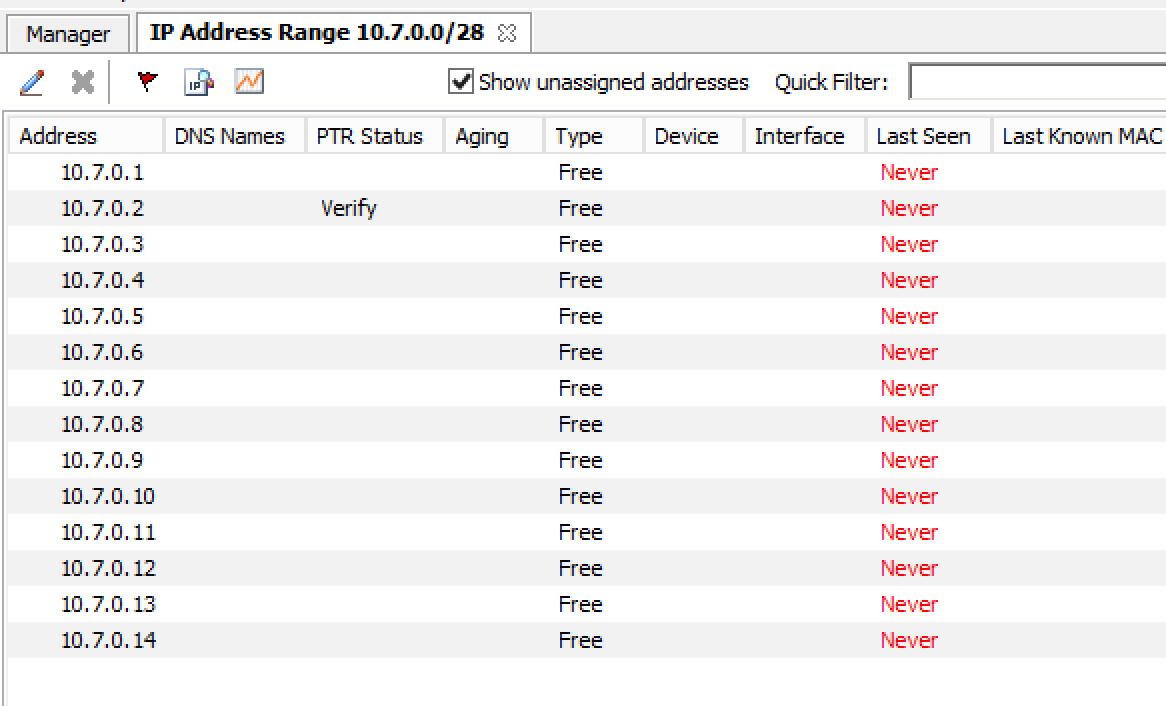This screenshot has height=706, width=1166.
Task: Click the red flag icon
Action: pyautogui.click(x=147, y=82)
